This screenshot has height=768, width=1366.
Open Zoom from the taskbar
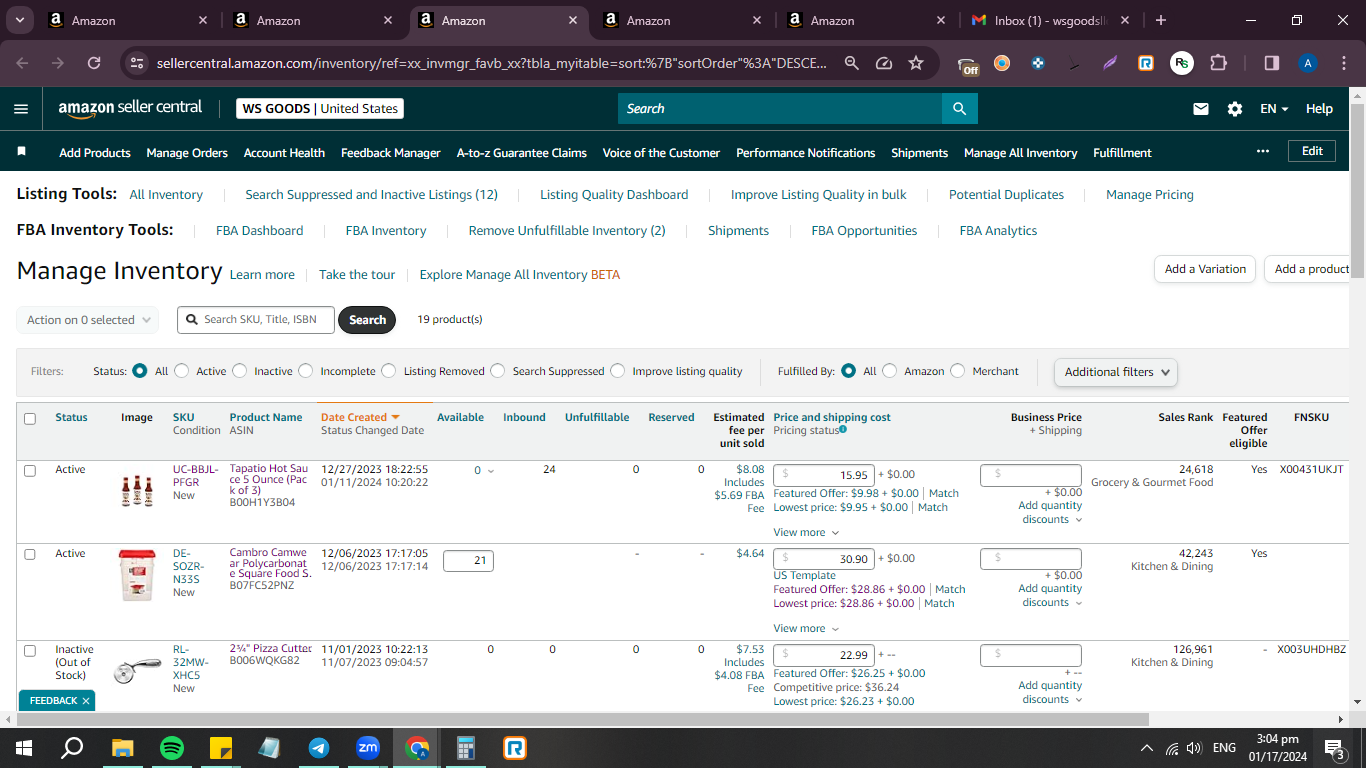pyautogui.click(x=368, y=748)
